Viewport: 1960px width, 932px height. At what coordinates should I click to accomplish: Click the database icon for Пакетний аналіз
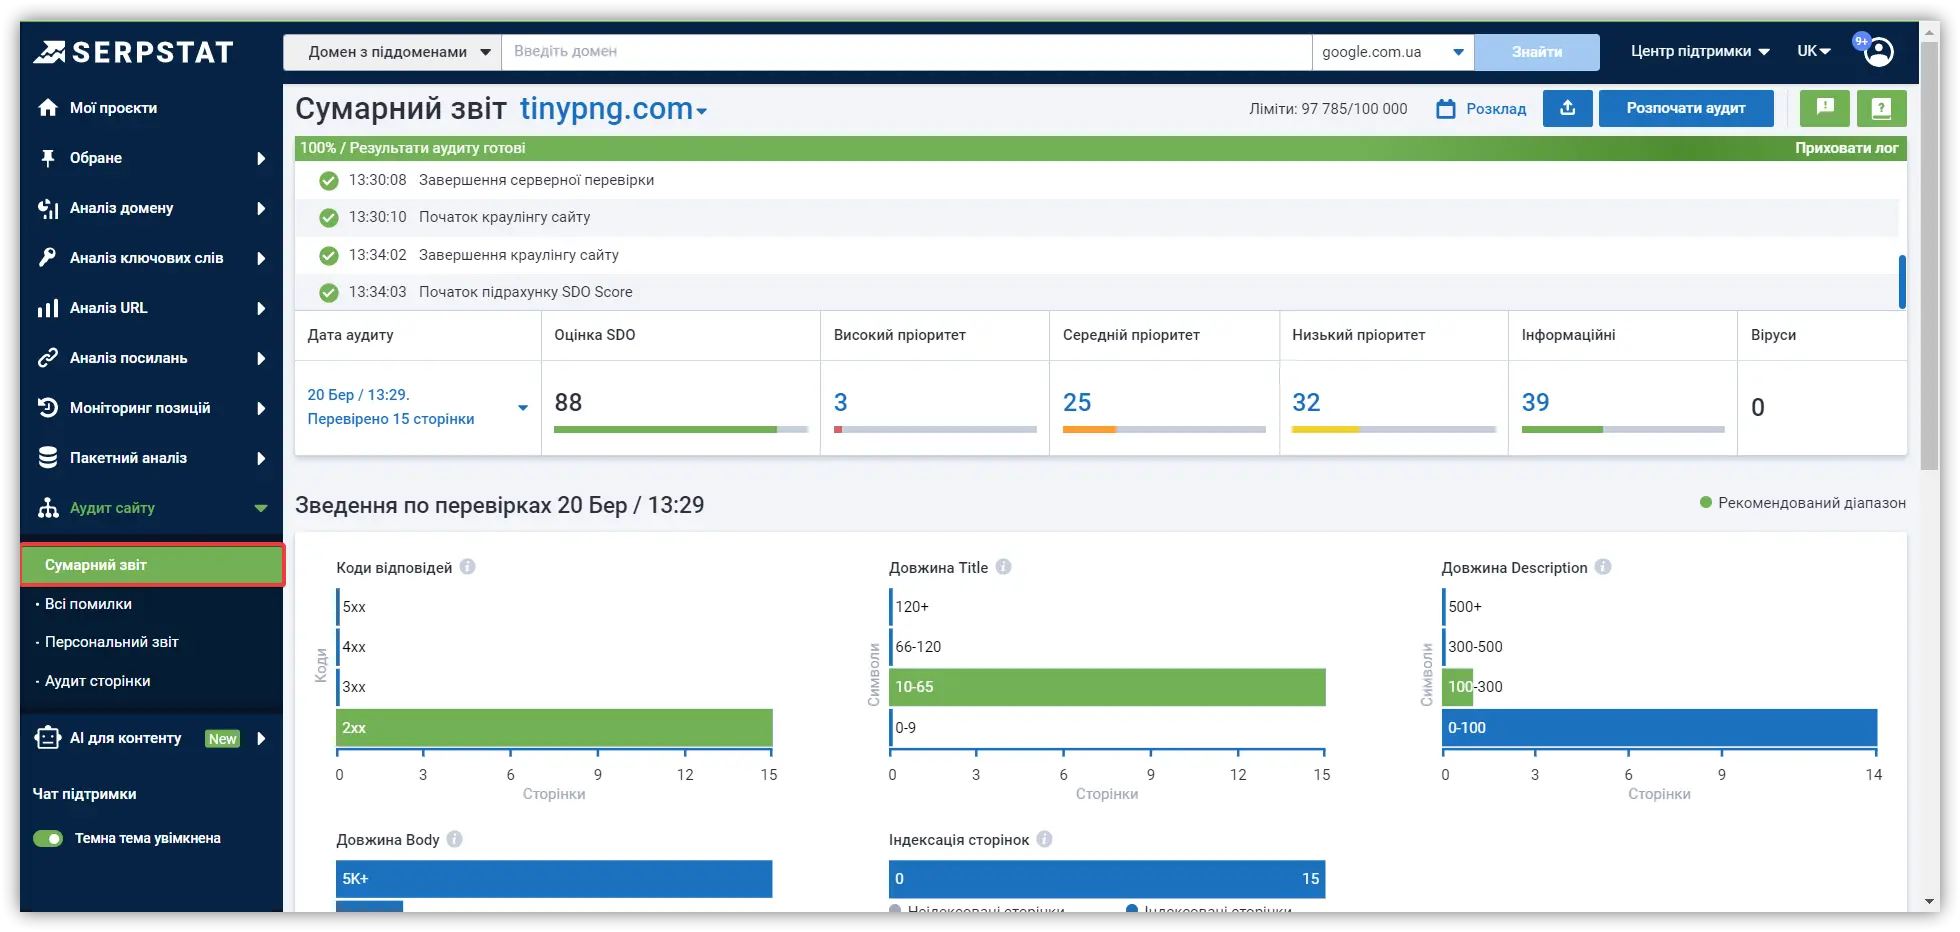(48, 458)
